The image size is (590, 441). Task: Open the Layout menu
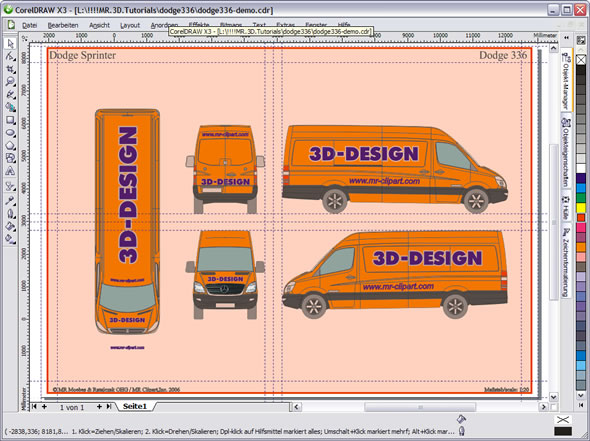(130, 25)
